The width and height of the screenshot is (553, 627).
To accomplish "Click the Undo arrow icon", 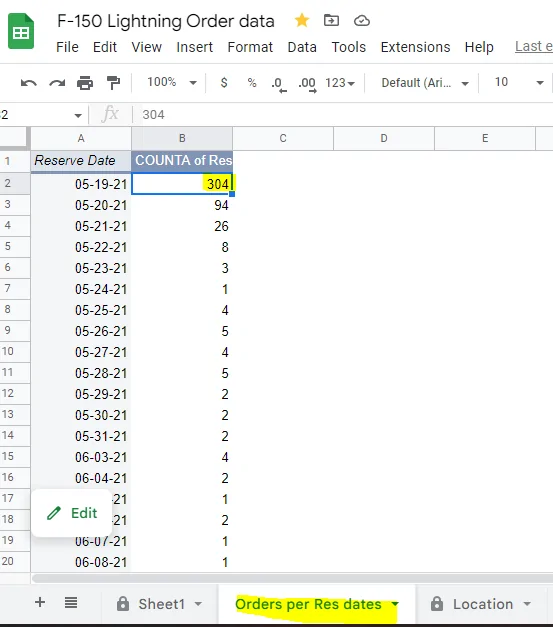I will point(29,83).
